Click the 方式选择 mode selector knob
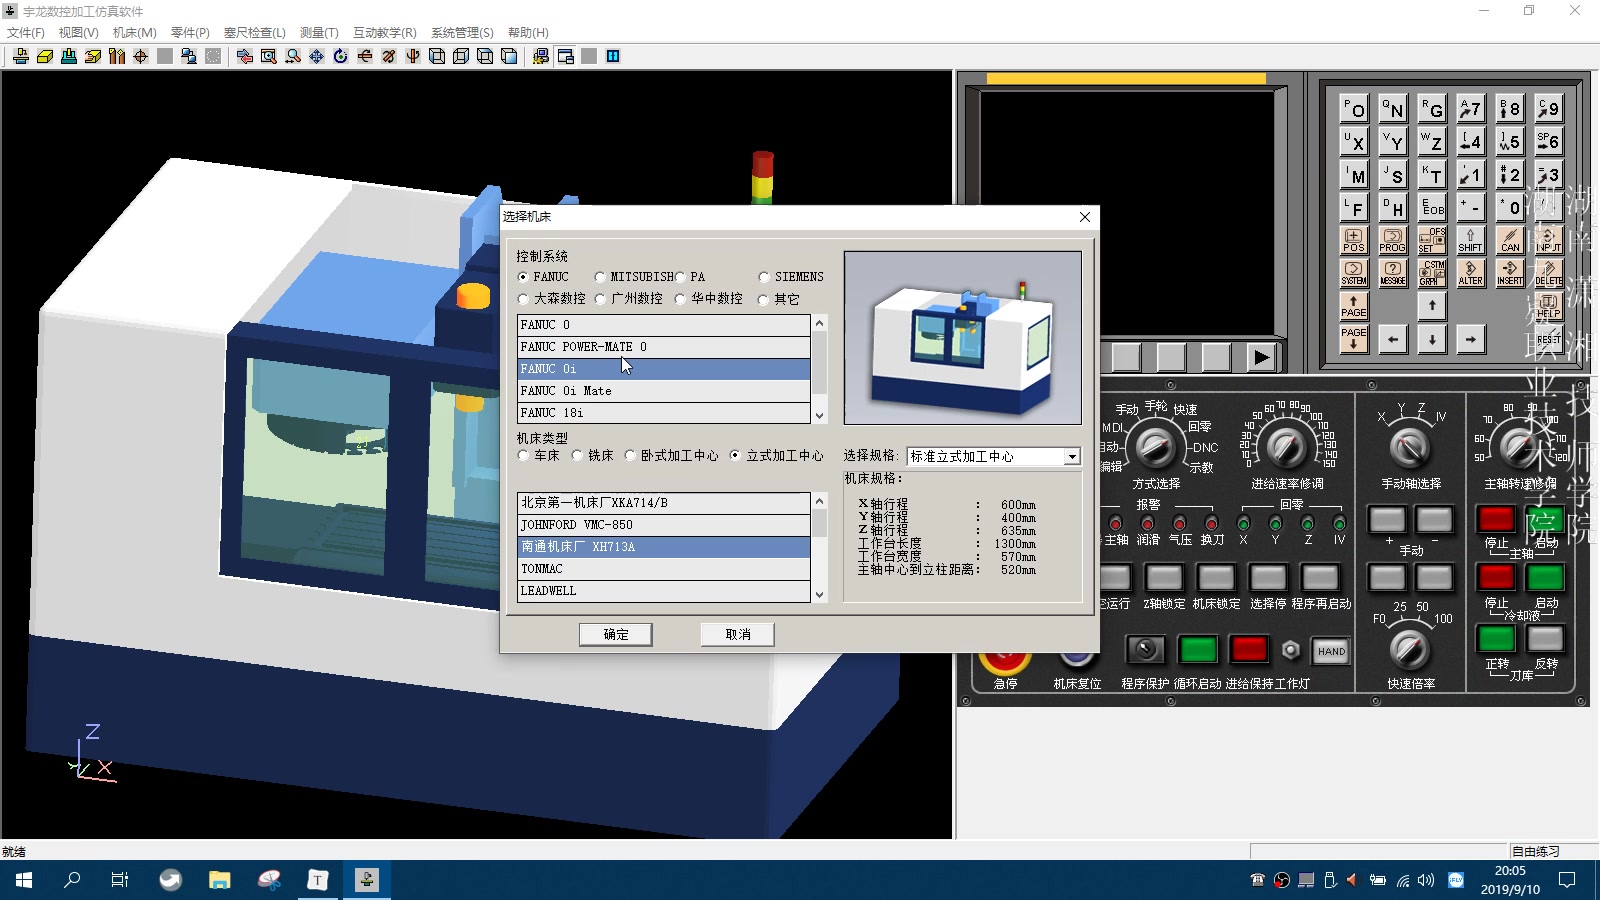The image size is (1600, 900). (1155, 446)
